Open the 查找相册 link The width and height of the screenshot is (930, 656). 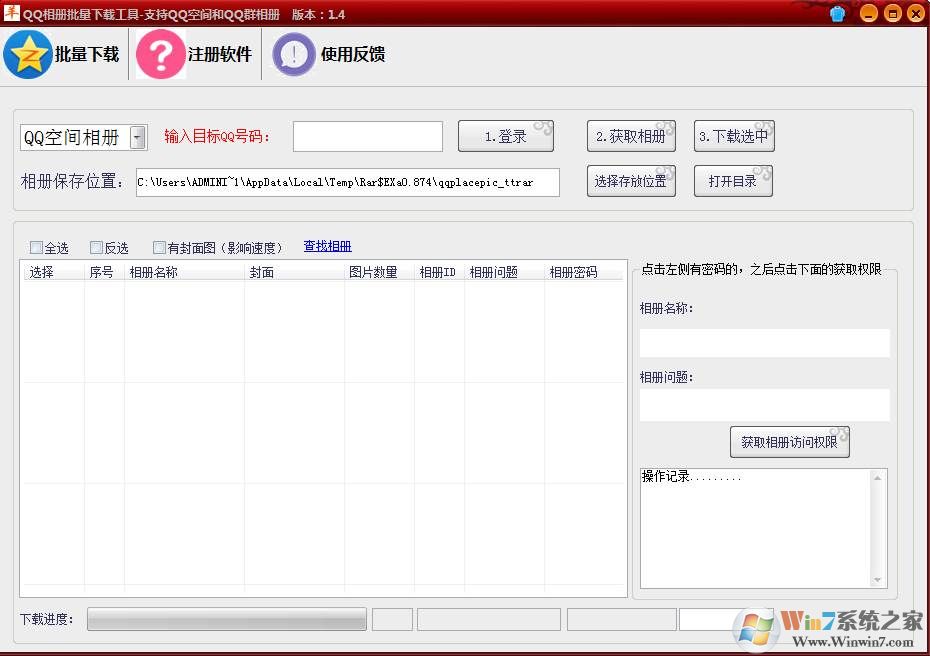click(x=327, y=246)
